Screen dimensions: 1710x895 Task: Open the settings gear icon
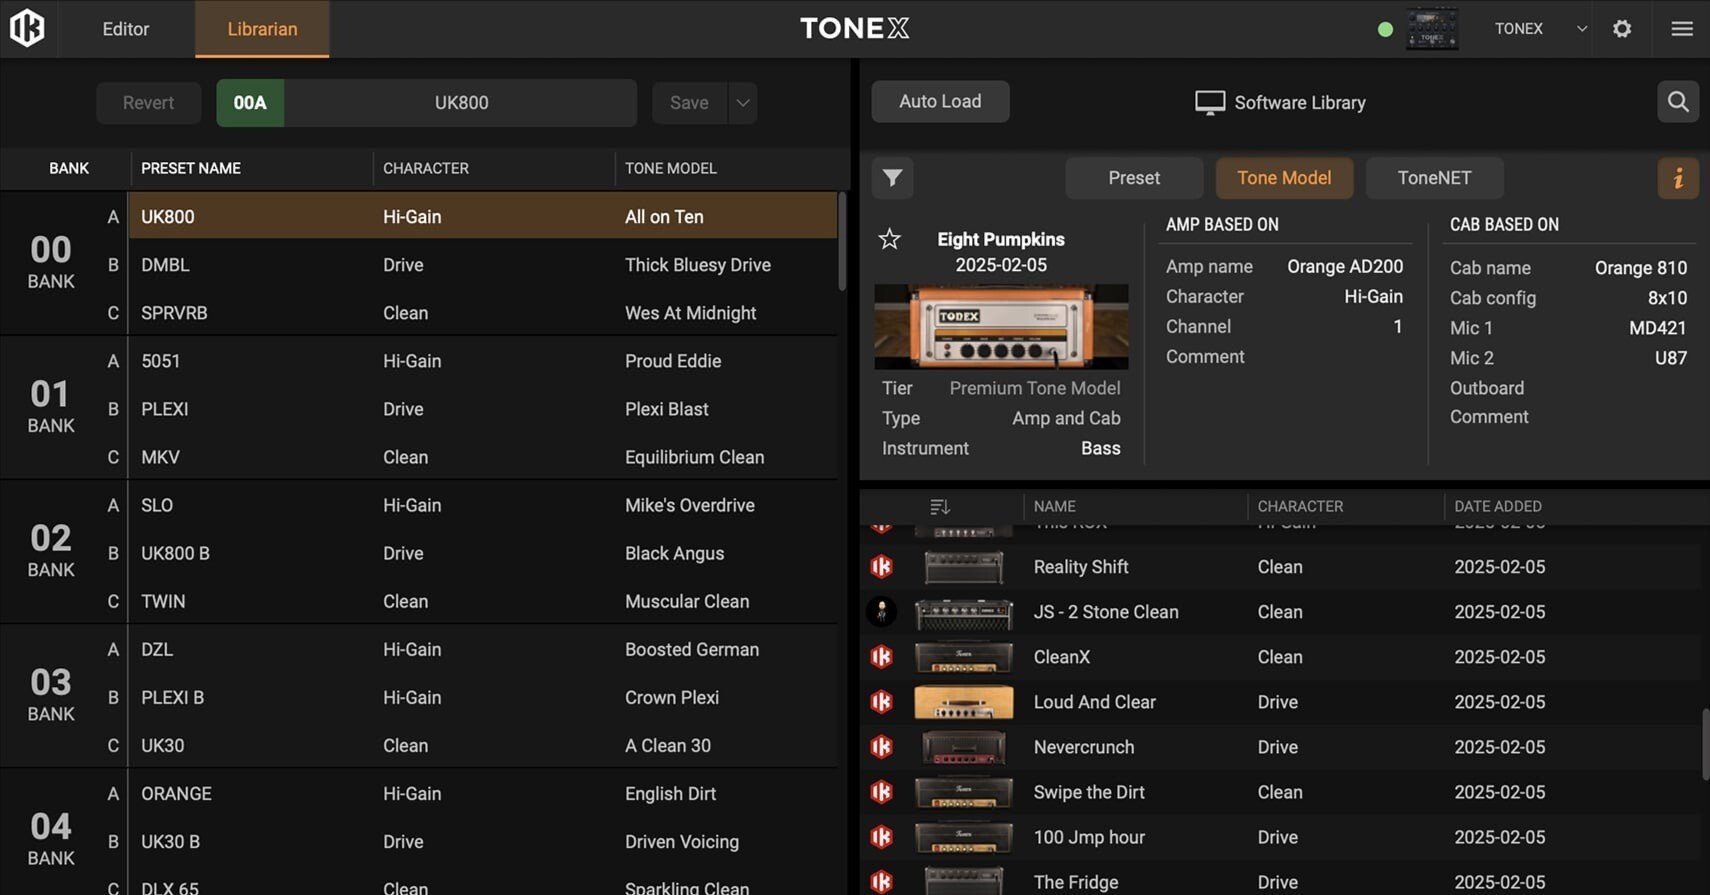click(x=1622, y=29)
